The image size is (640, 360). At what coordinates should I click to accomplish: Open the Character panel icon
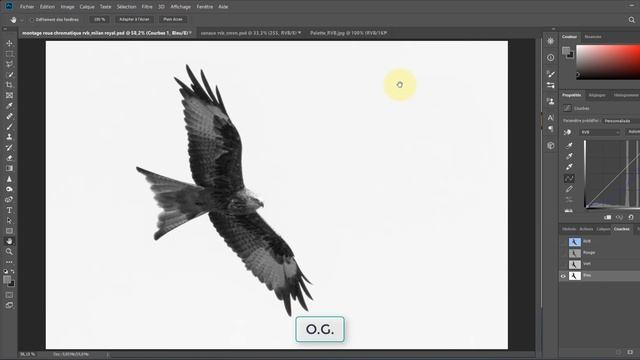pyautogui.click(x=551, y=118)
